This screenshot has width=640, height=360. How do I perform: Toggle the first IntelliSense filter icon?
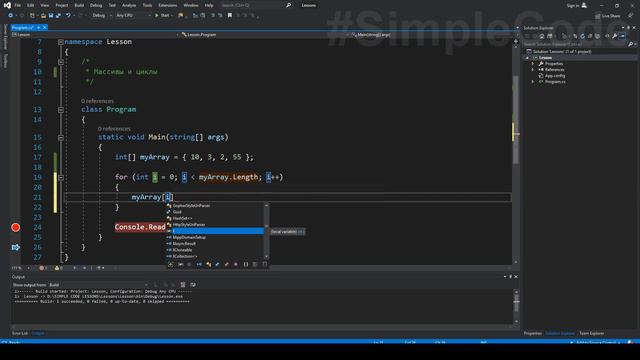pyautogui.click(x=171, y=264)
